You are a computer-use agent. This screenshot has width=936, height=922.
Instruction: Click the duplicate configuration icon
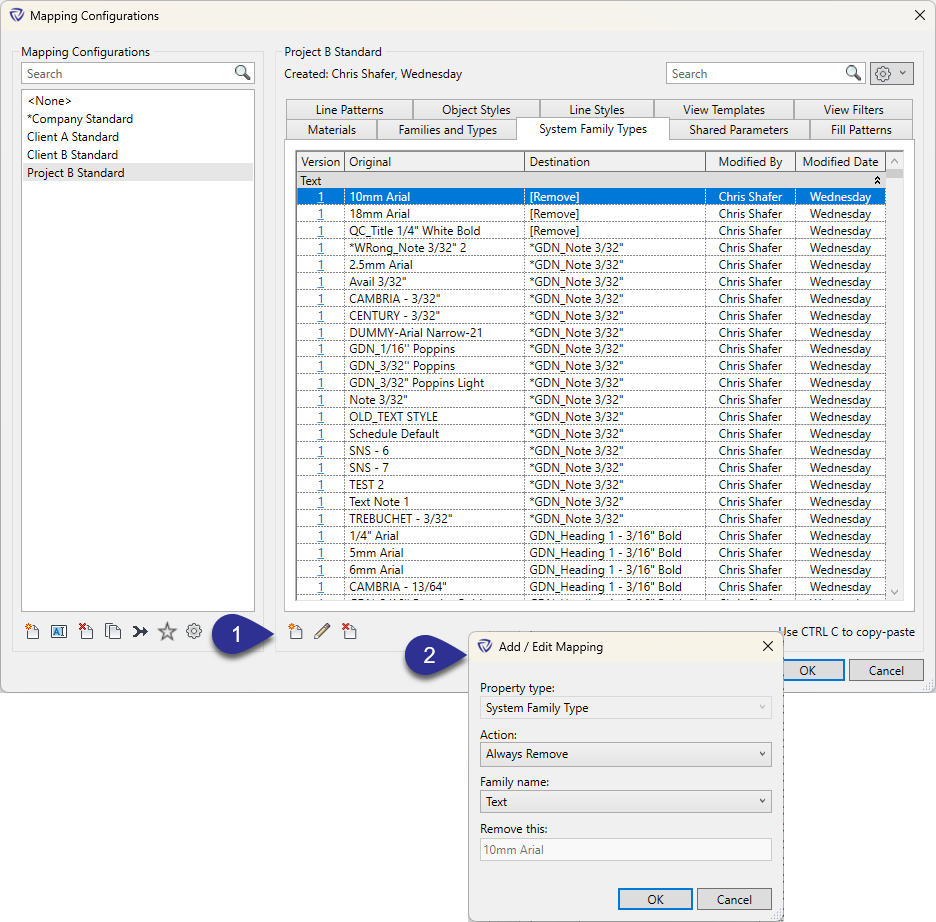pyautogui.click(x=113, y=631)
